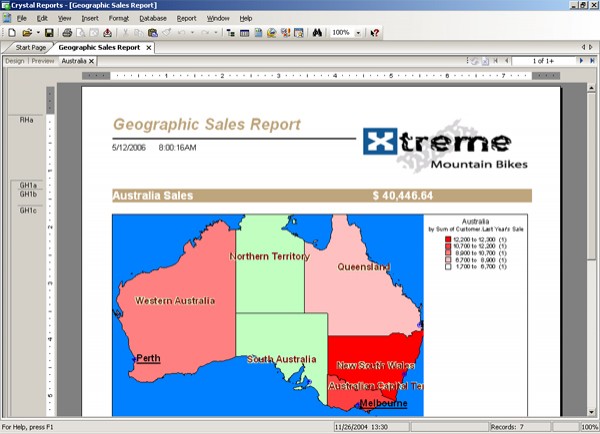This screenshot has width=600, height=434.
Task: Switch to the Design view tab
Action: click(x=15, y=61)
